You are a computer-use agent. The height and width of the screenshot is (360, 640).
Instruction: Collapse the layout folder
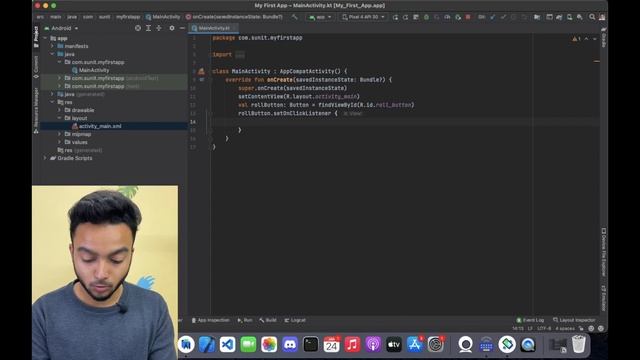[x=60, y=118]
